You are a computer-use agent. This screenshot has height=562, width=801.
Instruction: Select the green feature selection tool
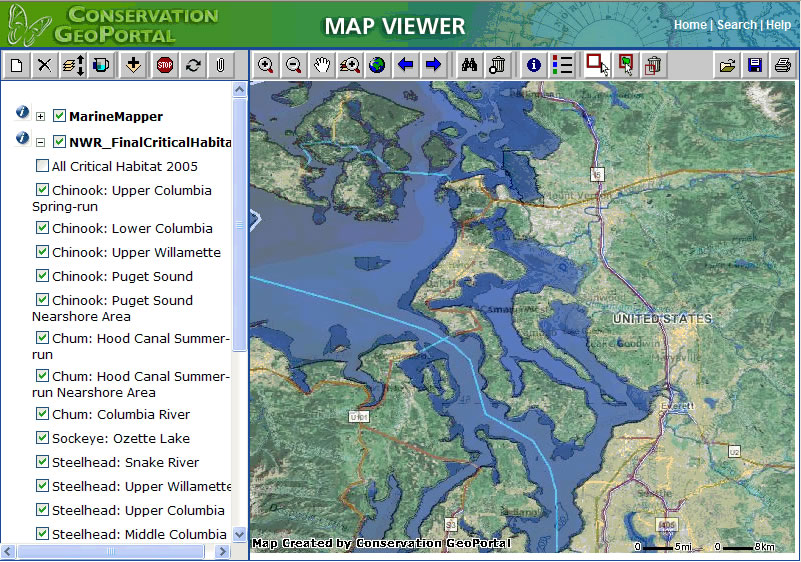click(626, 65)
